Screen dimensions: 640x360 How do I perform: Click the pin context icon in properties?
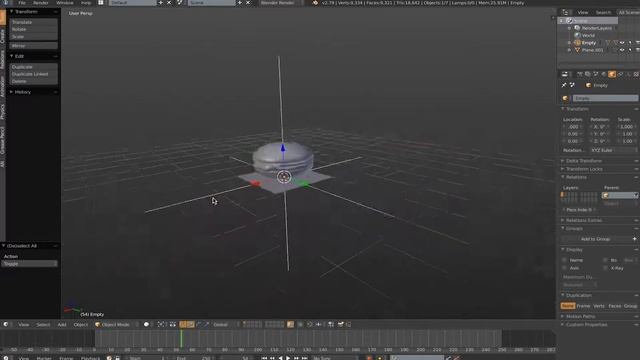coord(564,85)
